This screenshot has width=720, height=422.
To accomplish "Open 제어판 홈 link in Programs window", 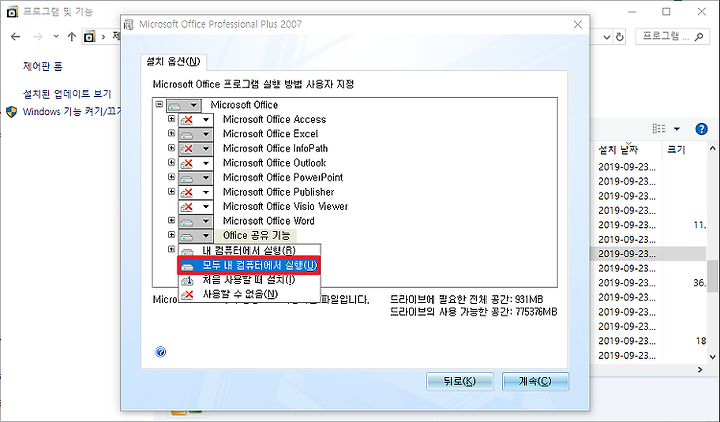I will pyautogui.click(x=42, y=66).
